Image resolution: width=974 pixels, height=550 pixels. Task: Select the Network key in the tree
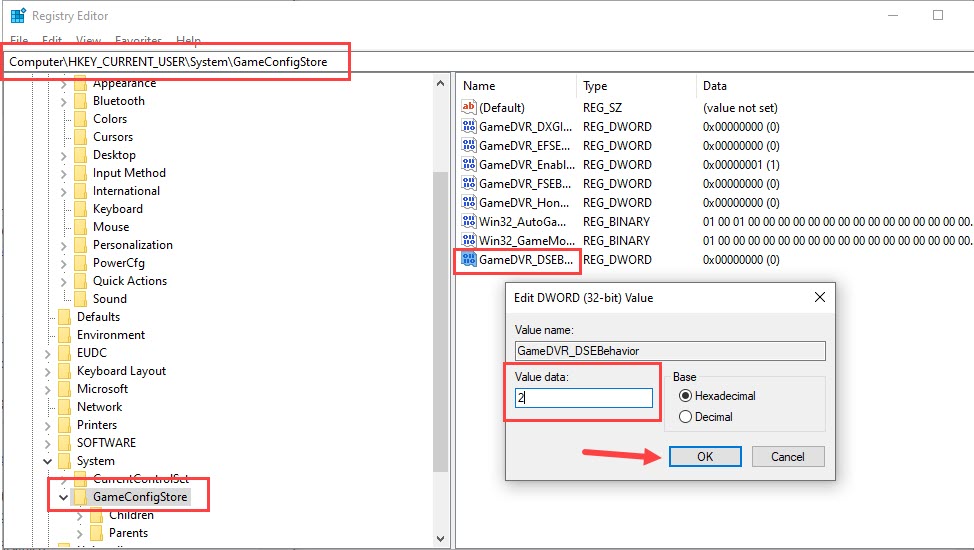(99, 407)
